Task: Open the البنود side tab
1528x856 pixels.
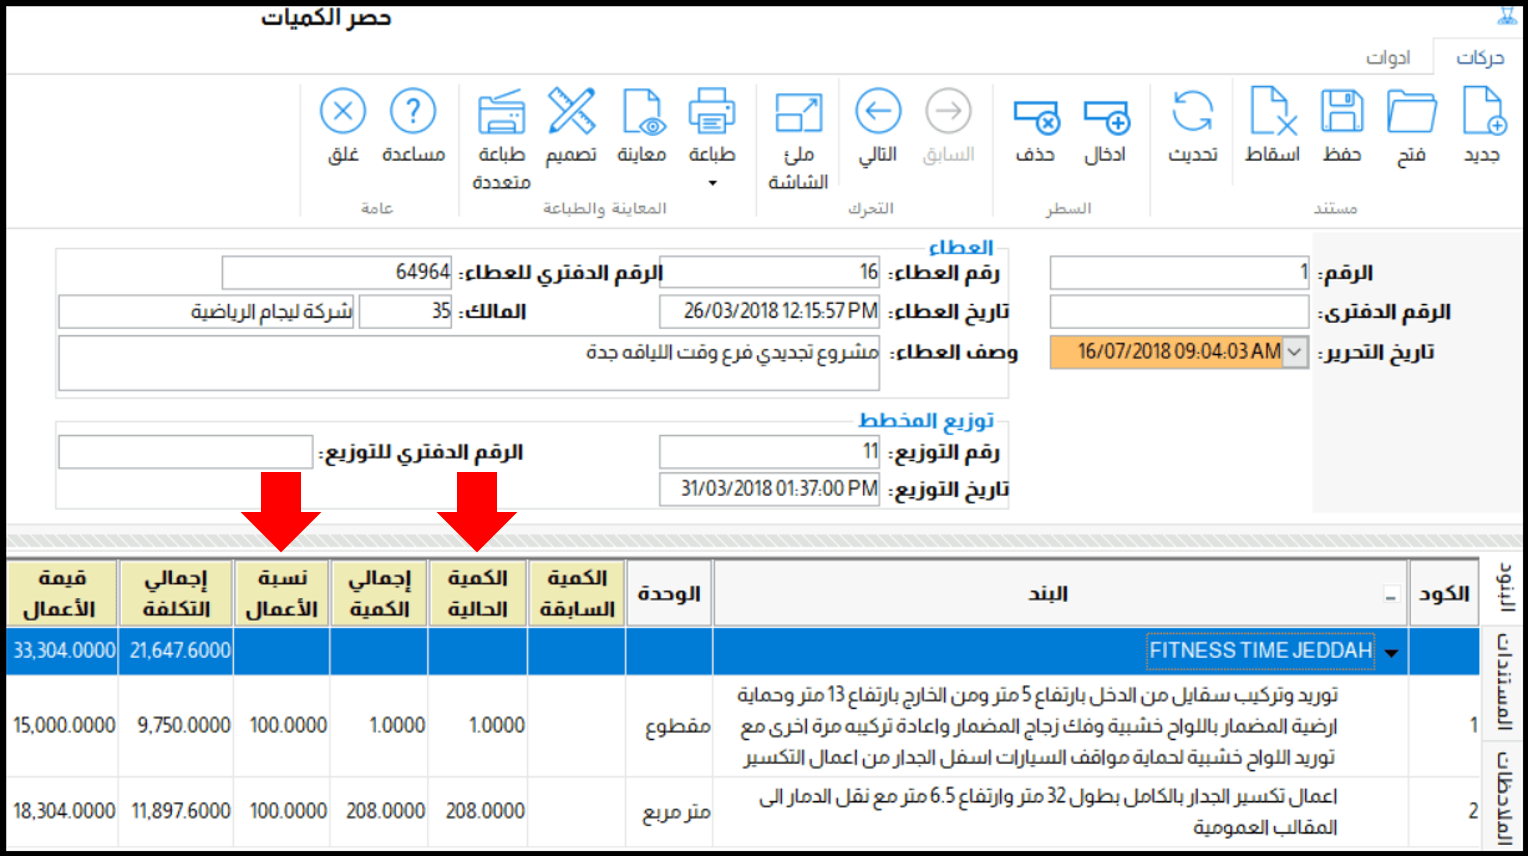Action: 1504,589
